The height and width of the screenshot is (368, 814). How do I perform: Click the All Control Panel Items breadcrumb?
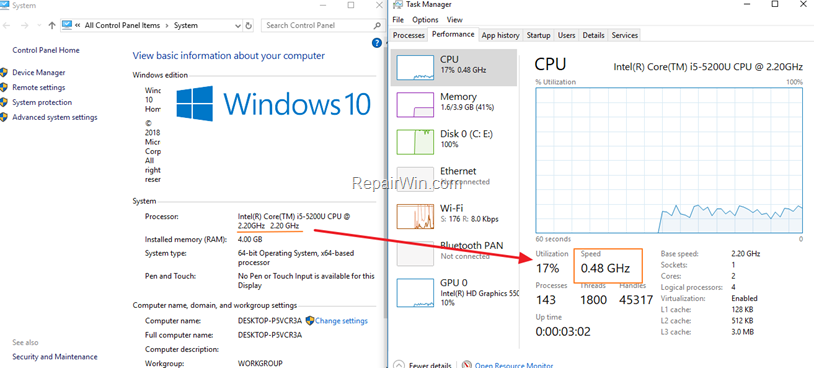pos(124,25)
